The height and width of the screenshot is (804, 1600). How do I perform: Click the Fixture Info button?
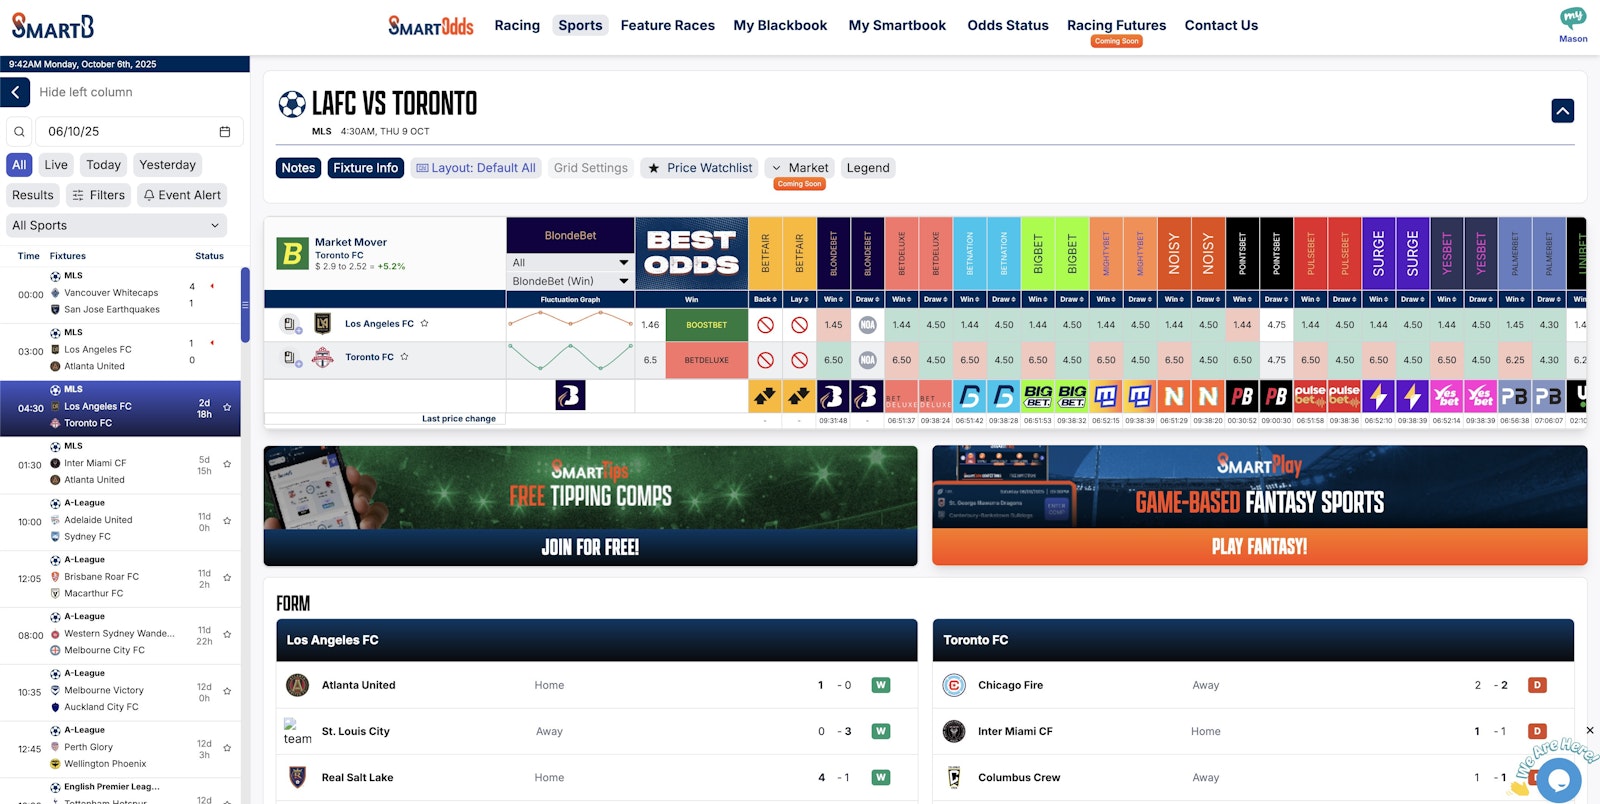(365, 168)
